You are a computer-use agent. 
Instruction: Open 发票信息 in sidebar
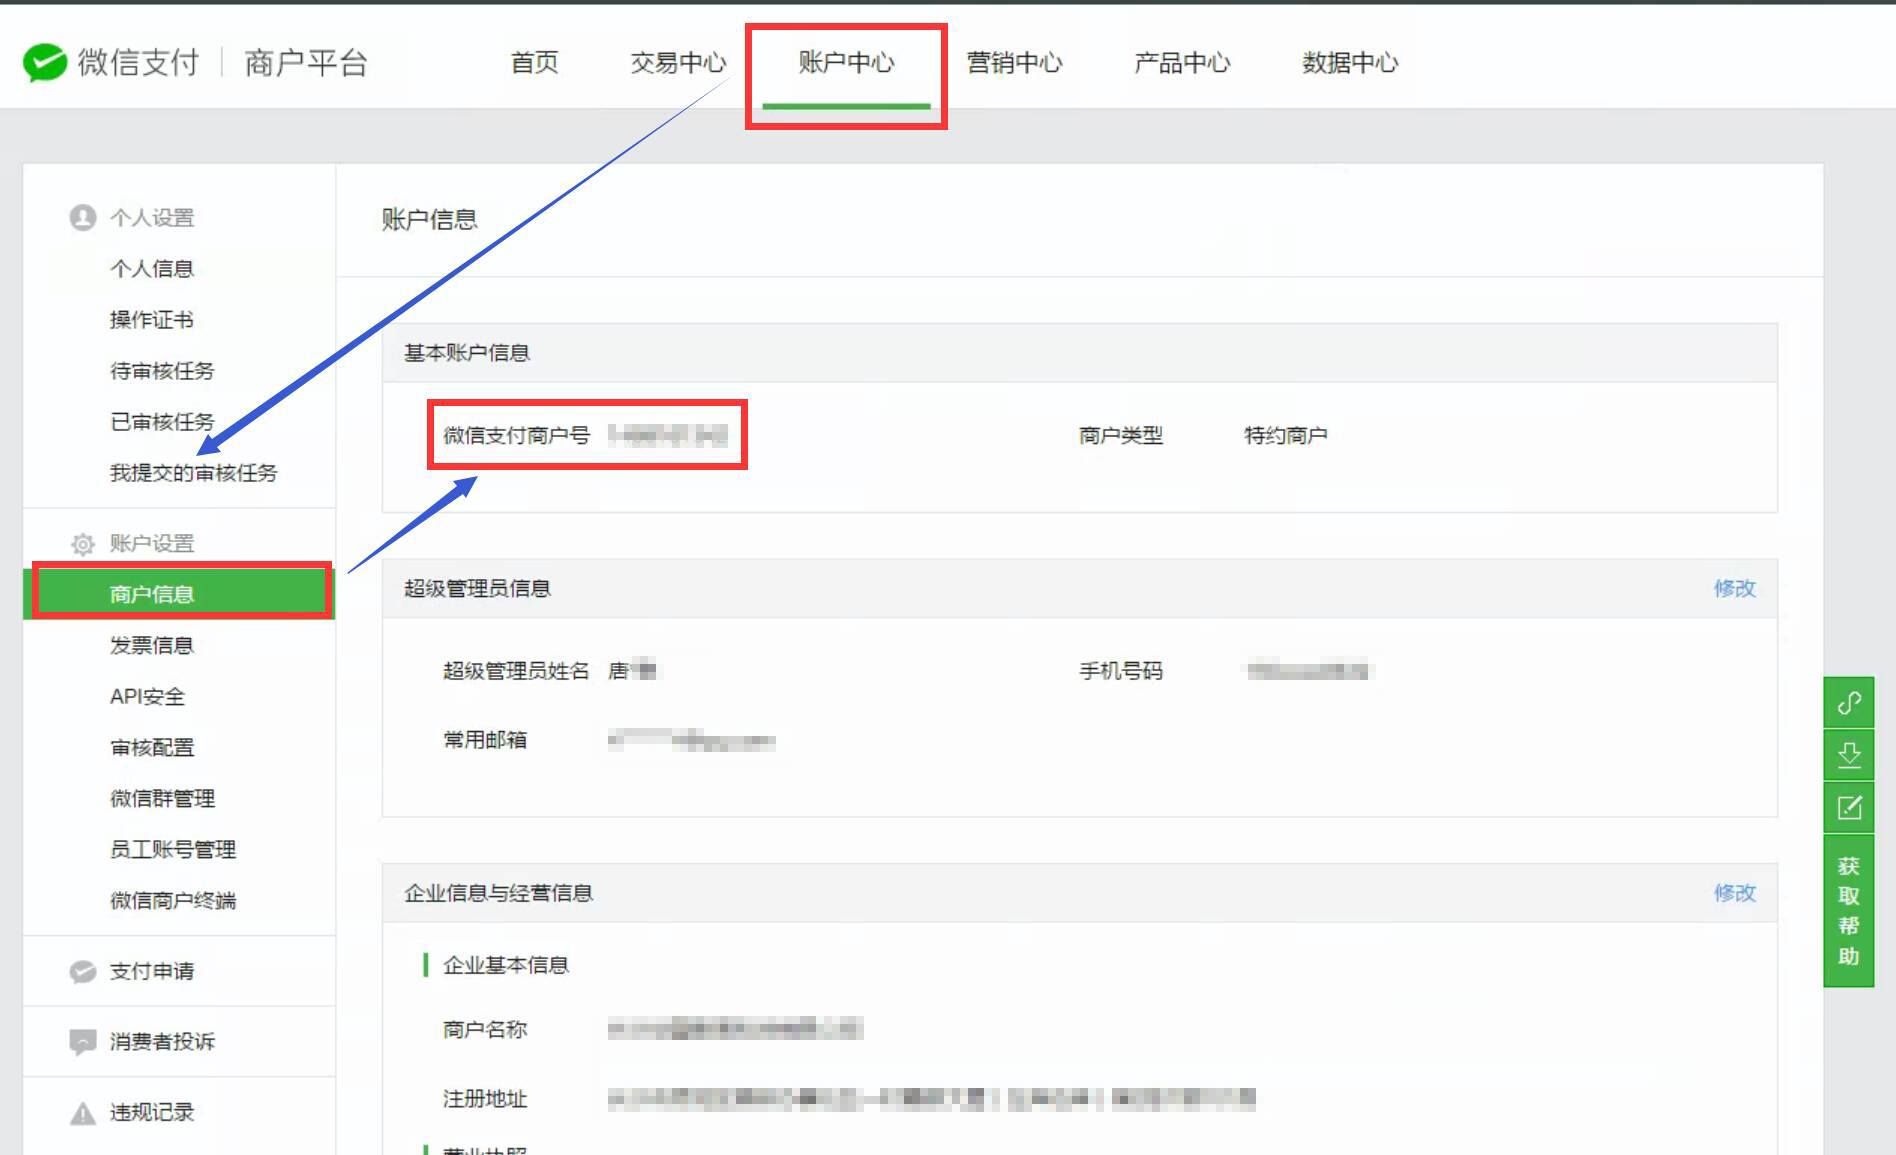(x=151, y=645)
